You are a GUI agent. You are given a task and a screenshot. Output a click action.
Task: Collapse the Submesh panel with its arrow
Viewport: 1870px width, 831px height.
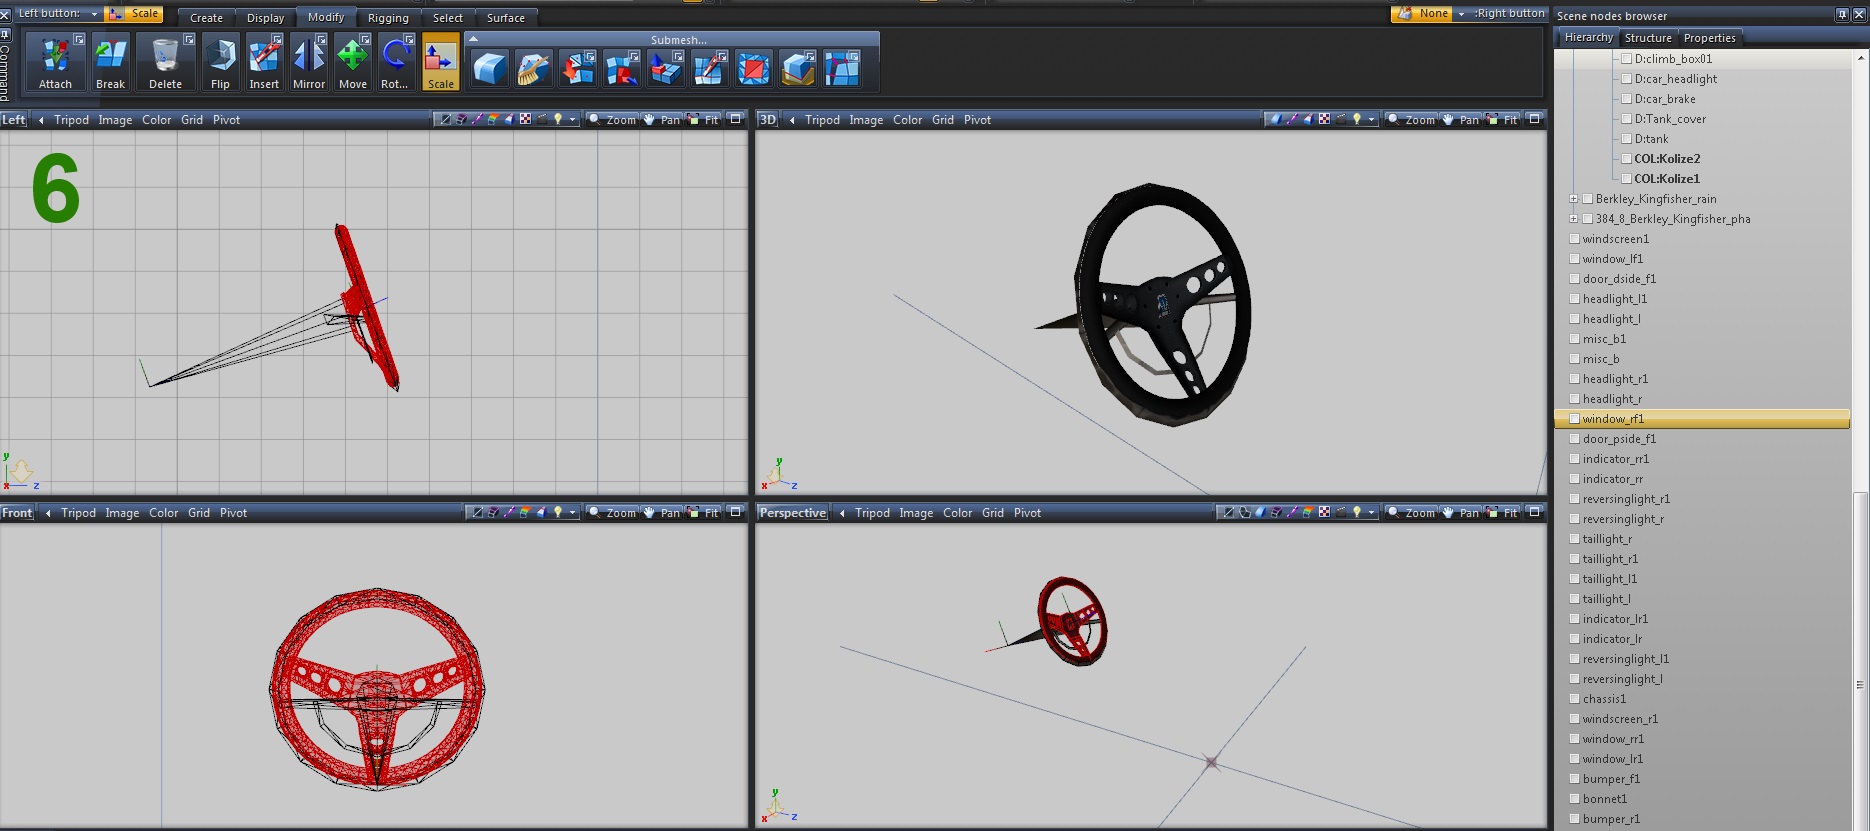(x=473, y=39)
